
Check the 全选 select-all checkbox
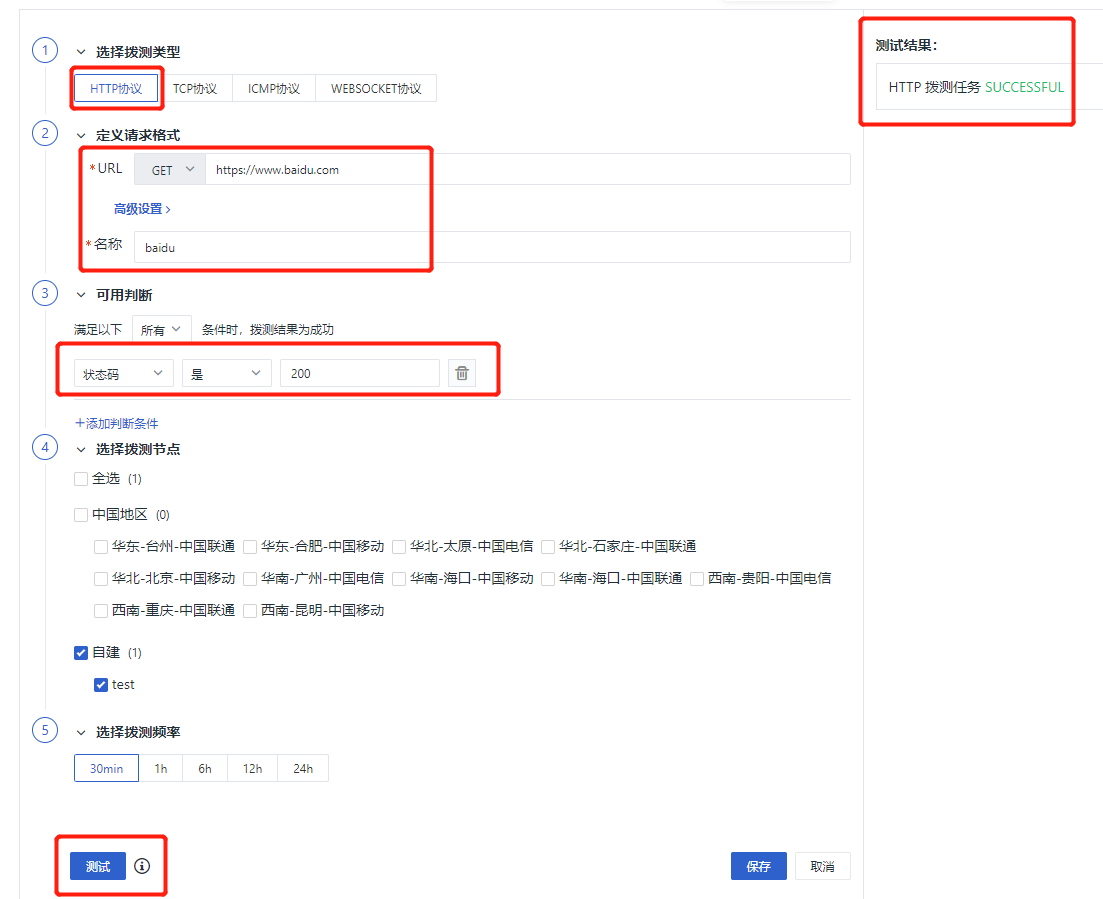(x=81, y=479)
